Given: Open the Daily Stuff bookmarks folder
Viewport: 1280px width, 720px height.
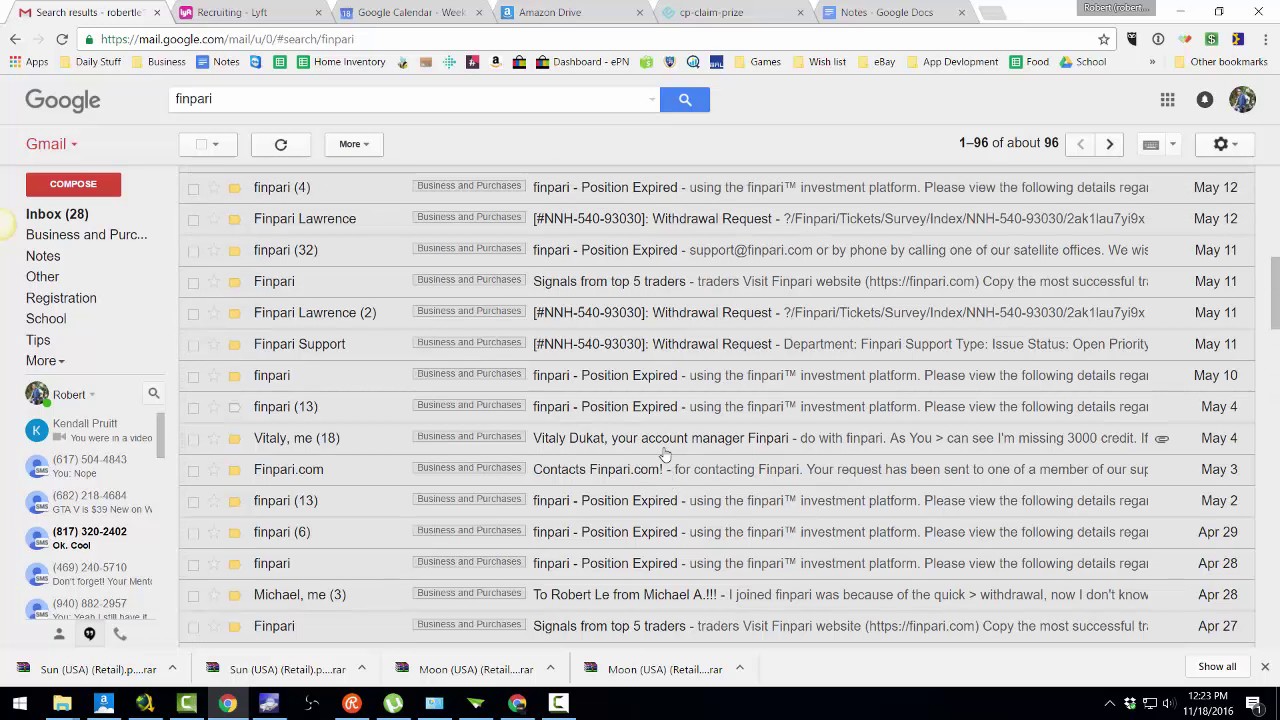Looking at the screenshot, I should 90,62.
